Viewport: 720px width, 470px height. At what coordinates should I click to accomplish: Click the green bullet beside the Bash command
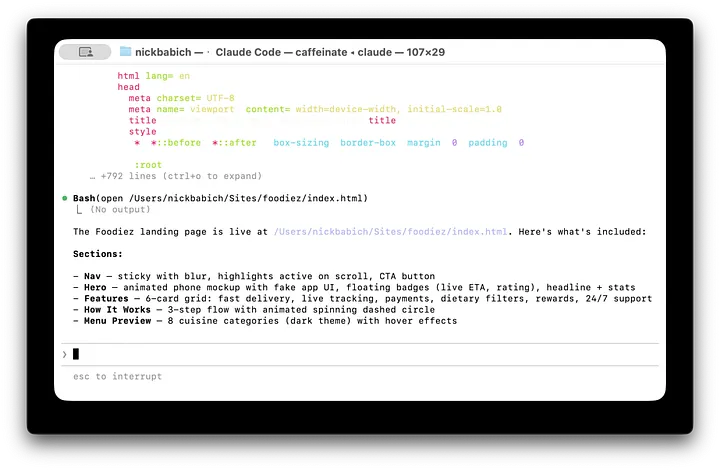[65, 198]
